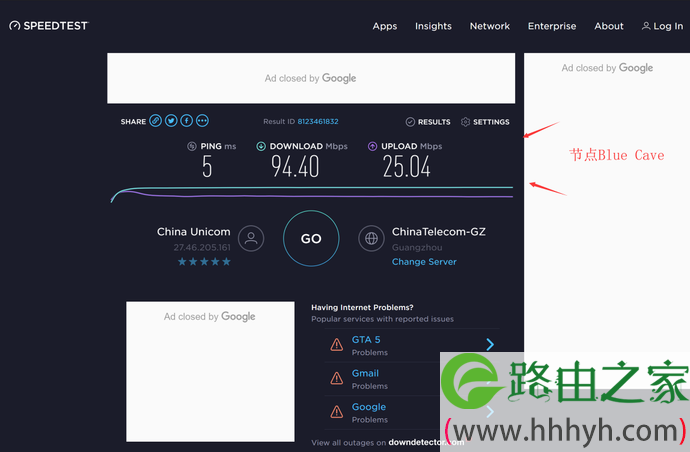Open downdetector.com link
Screen dimensions: 690x452
click(x=426, y=443)
